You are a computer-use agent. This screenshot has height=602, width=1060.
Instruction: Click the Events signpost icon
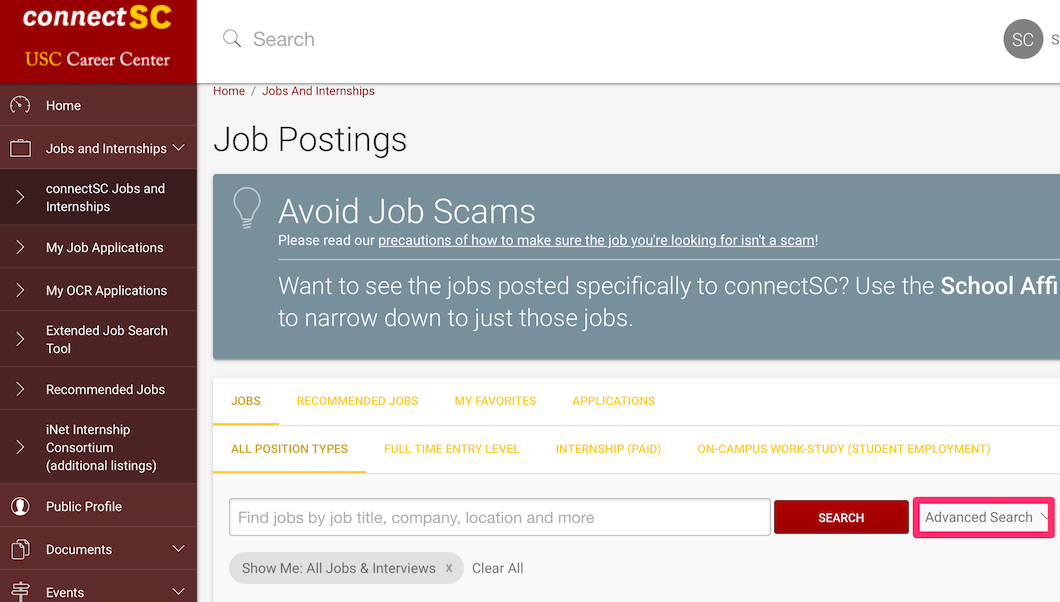(20, 592)
